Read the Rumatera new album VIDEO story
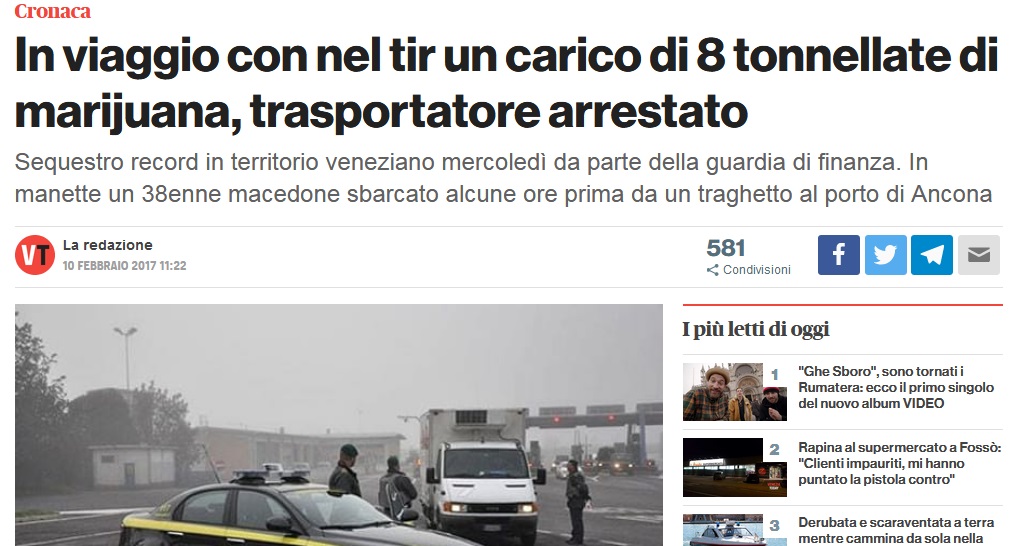Viewport: 1019px width, 546px height. pos(896,387)
